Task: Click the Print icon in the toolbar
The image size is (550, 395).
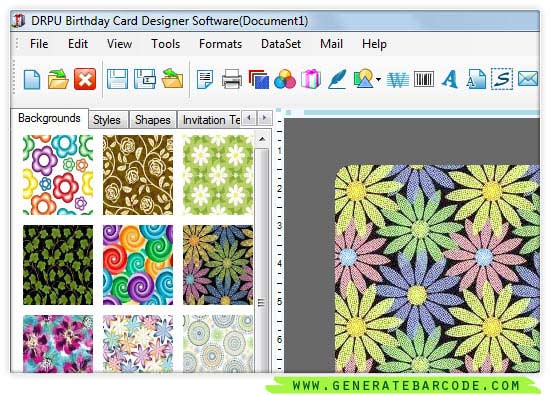Action: pyautogui.click(x=232, y=79)
